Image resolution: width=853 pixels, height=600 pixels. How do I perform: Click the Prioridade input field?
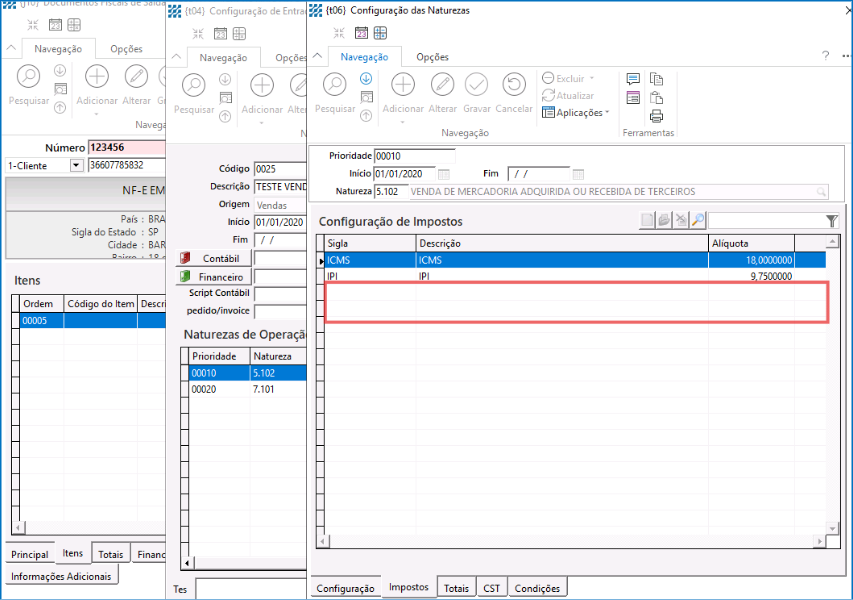click(x=414, y=156)
